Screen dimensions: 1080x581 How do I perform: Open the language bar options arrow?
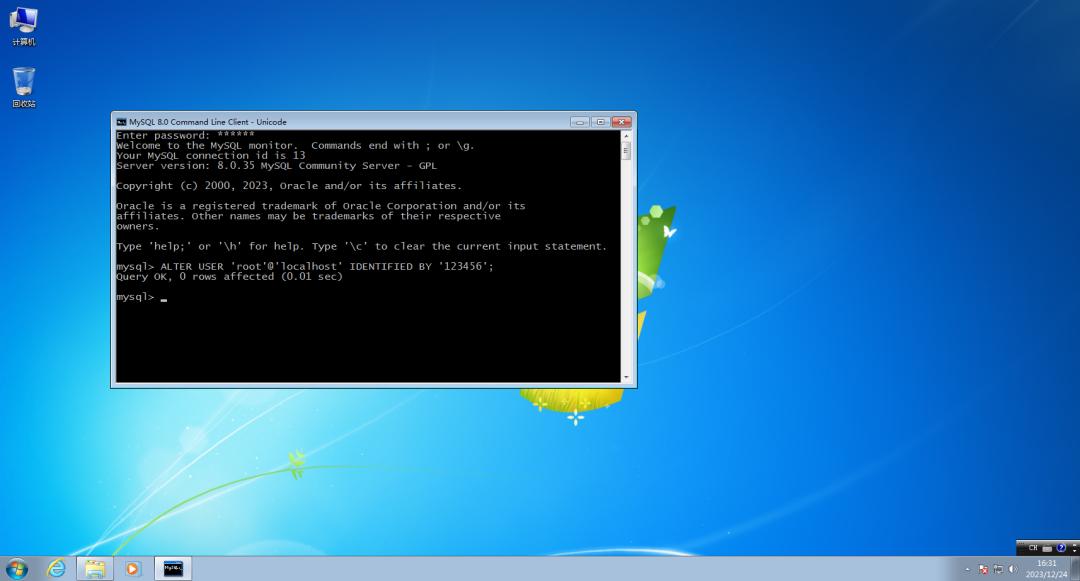[1074, 551]
